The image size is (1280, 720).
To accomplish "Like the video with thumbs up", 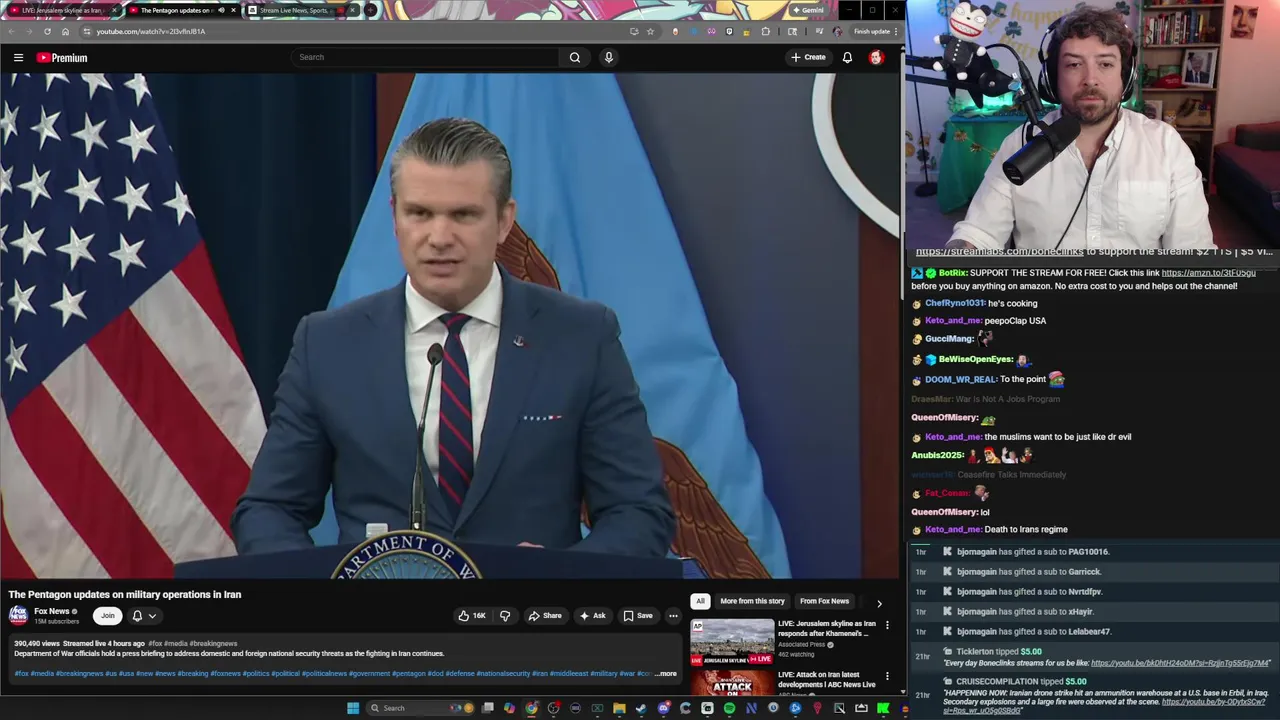I will (472, 616).
